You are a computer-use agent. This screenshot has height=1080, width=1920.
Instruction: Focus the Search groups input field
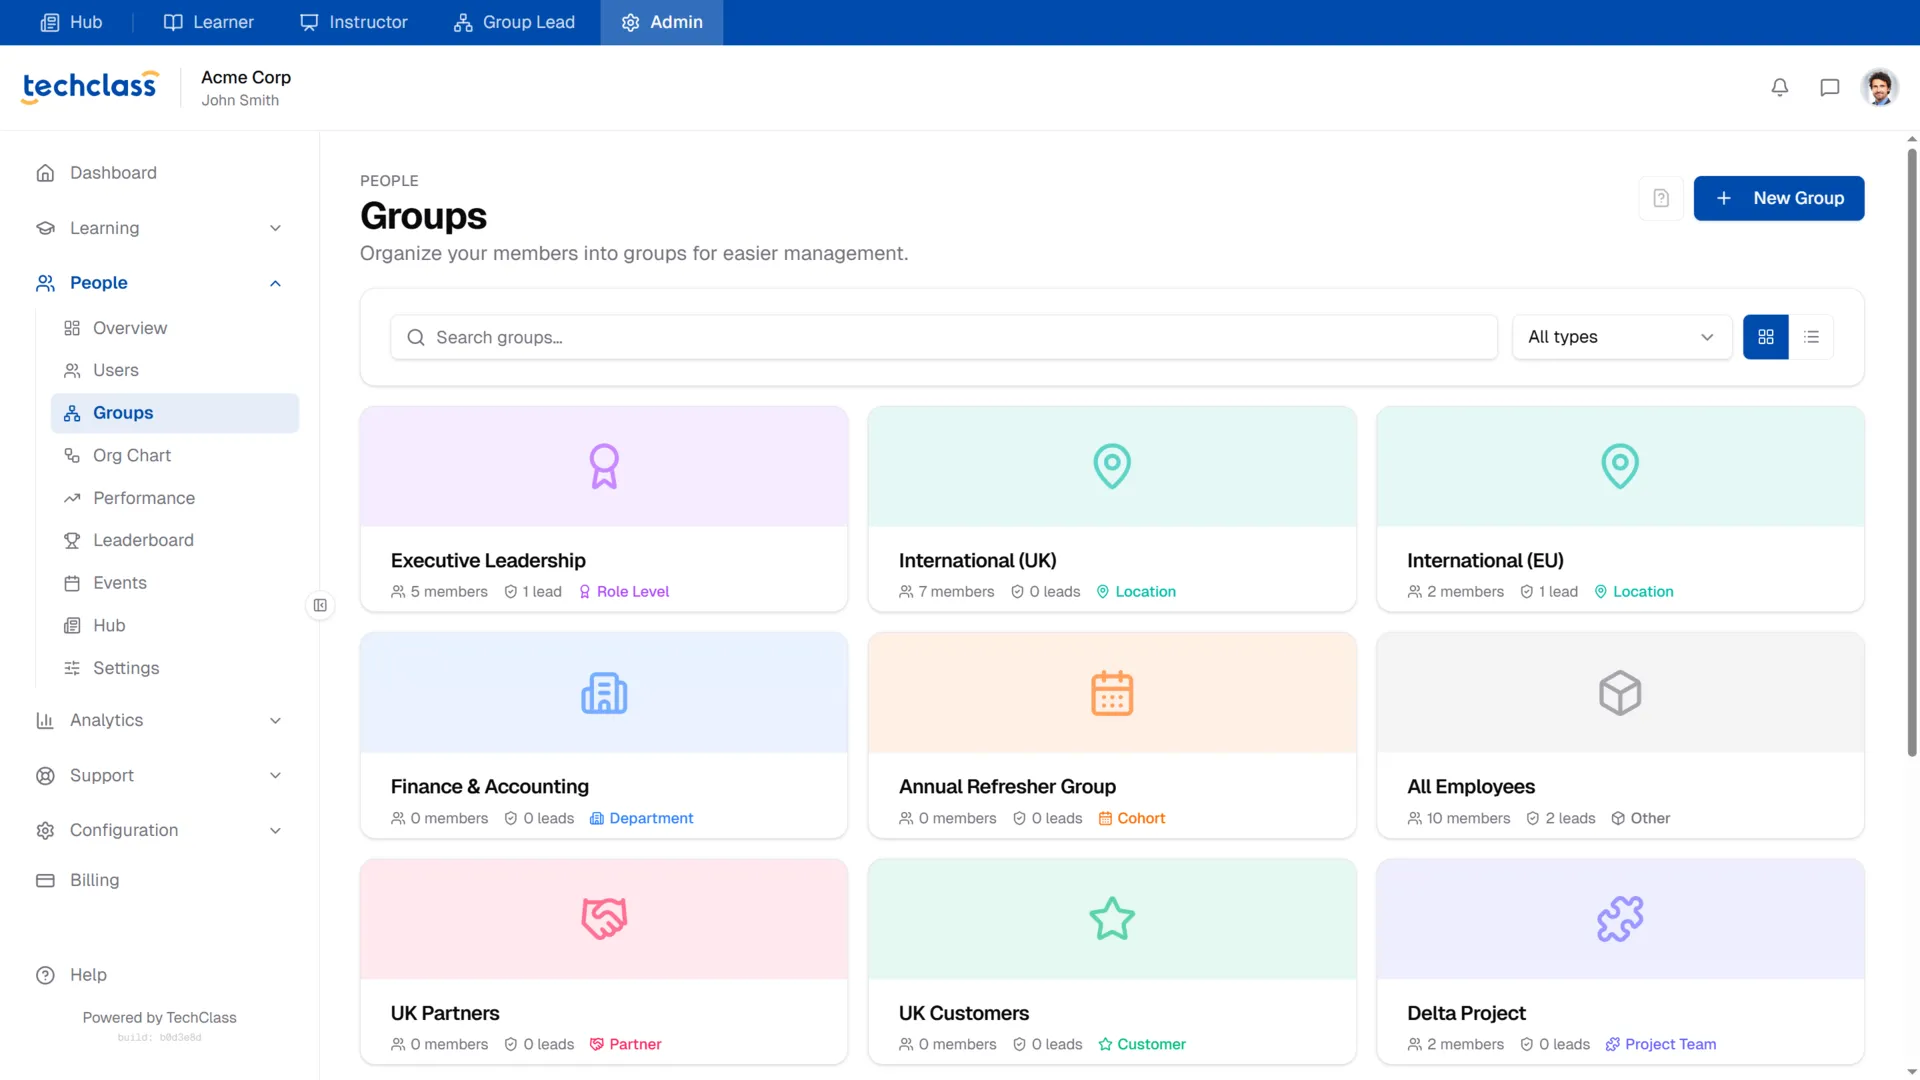pyautogui.click(x=944, y=338)
